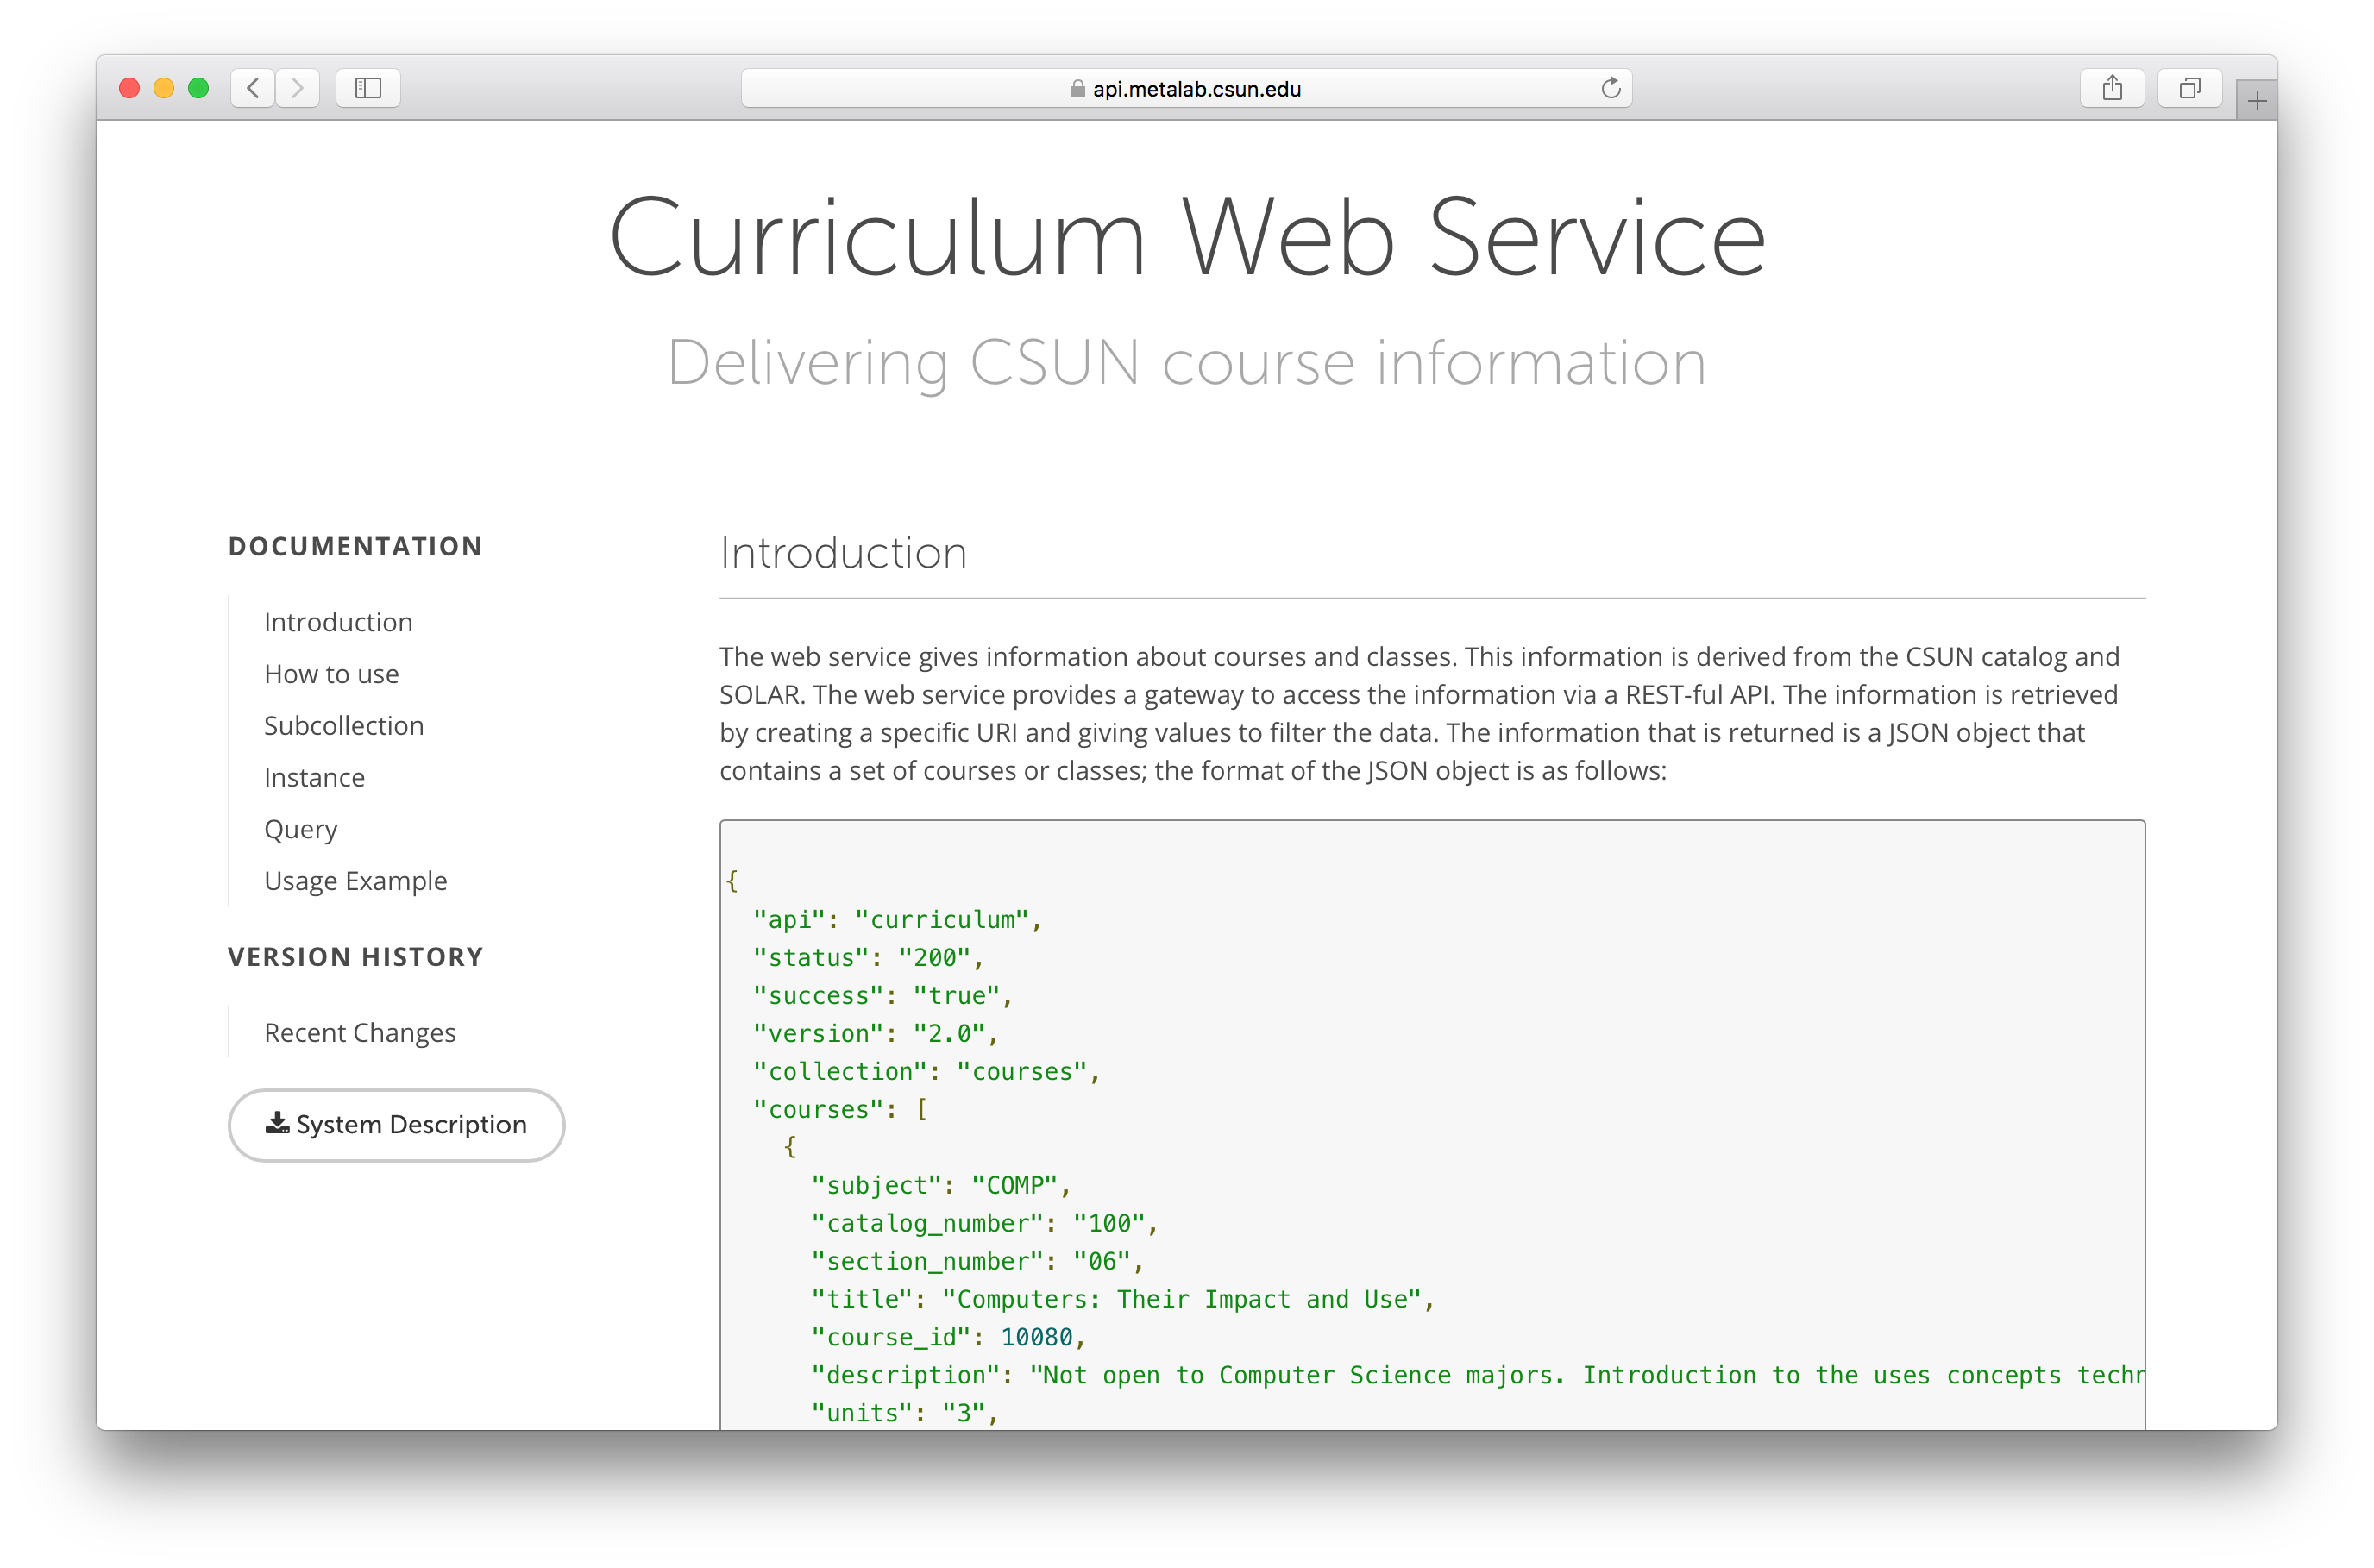This screenshot has width=2374, height=1568.
Task: Click the course_id value 10080
Action: click(1036, 1338)
